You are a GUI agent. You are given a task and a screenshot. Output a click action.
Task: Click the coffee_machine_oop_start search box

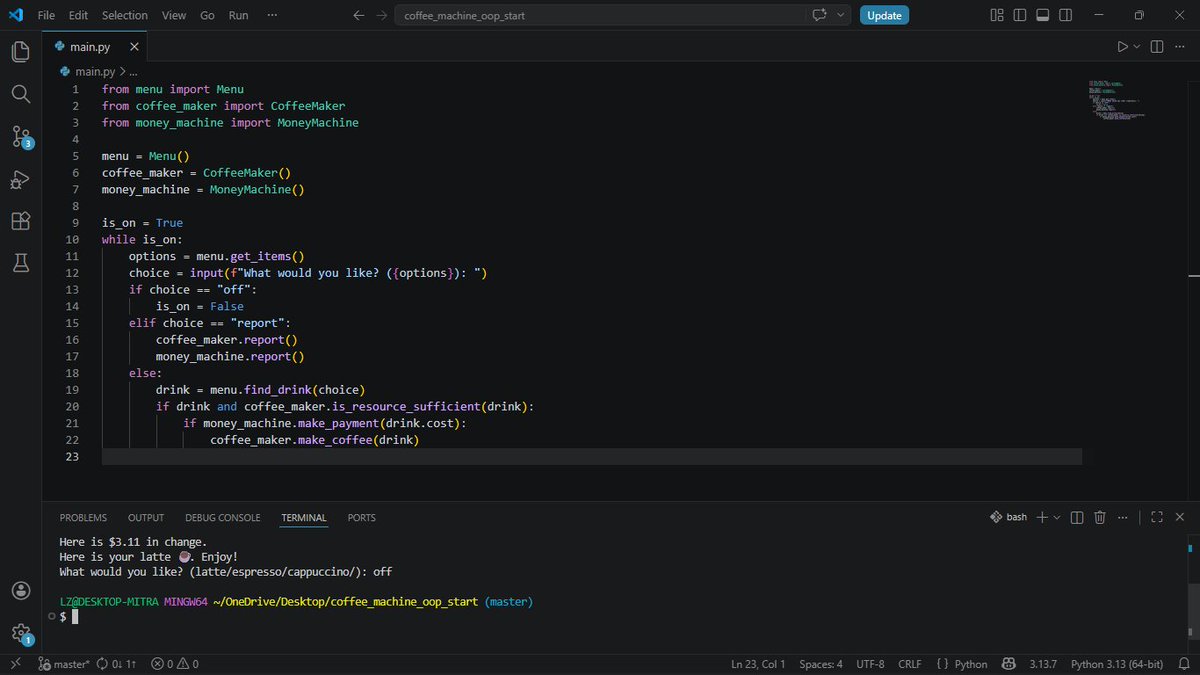602,15
